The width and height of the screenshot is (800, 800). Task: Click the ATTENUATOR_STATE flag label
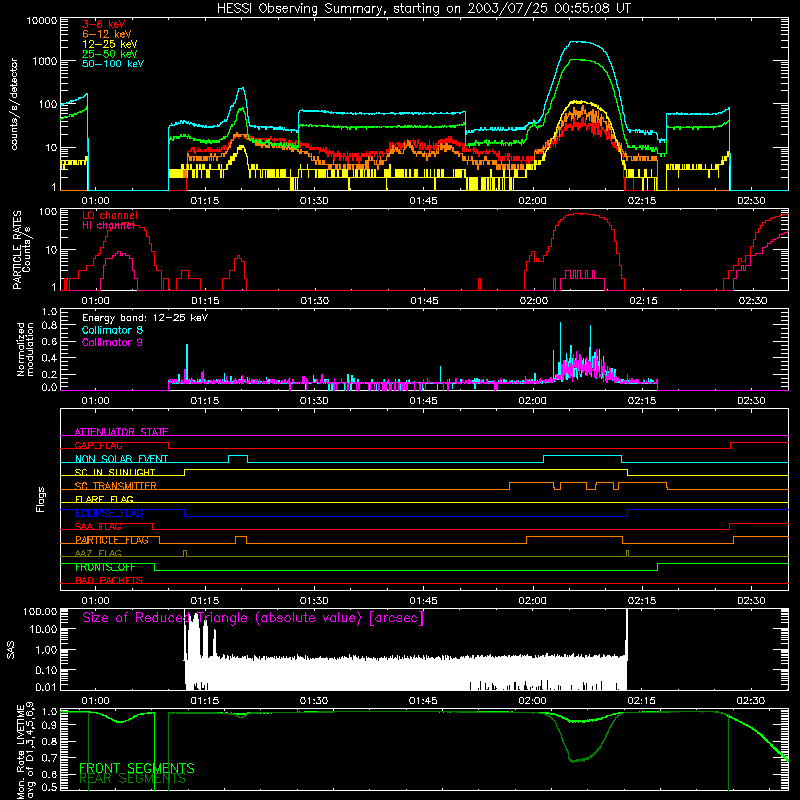point(121,432)
